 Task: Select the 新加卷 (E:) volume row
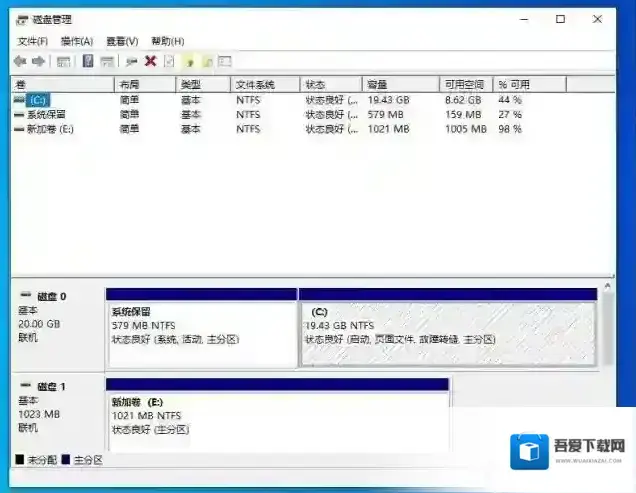50,129
